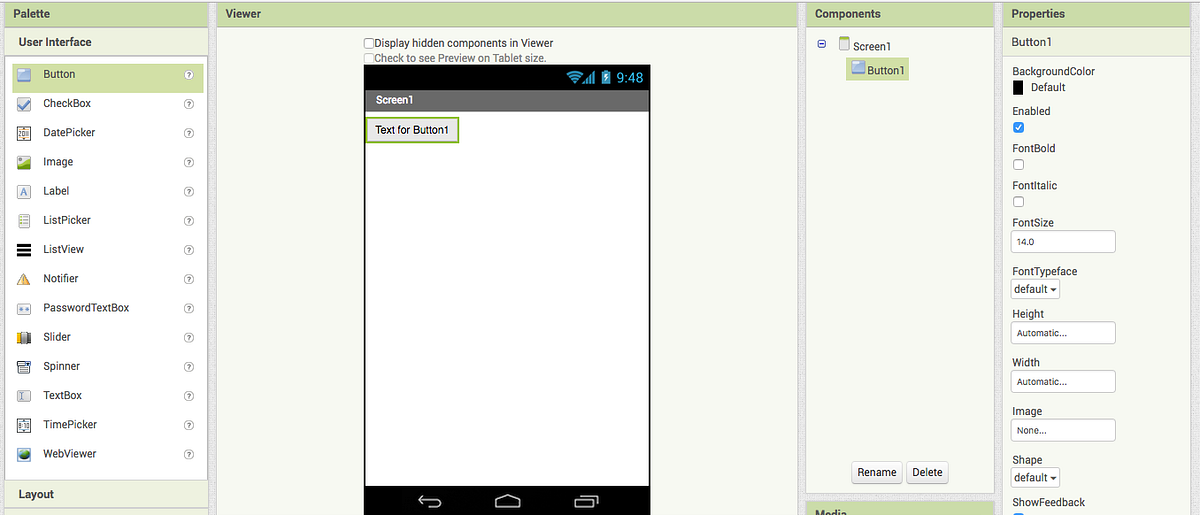This screenshot has height=515, width=1200.
Task: Select the Spinner palette icon
Action: [x=24, y=366]
